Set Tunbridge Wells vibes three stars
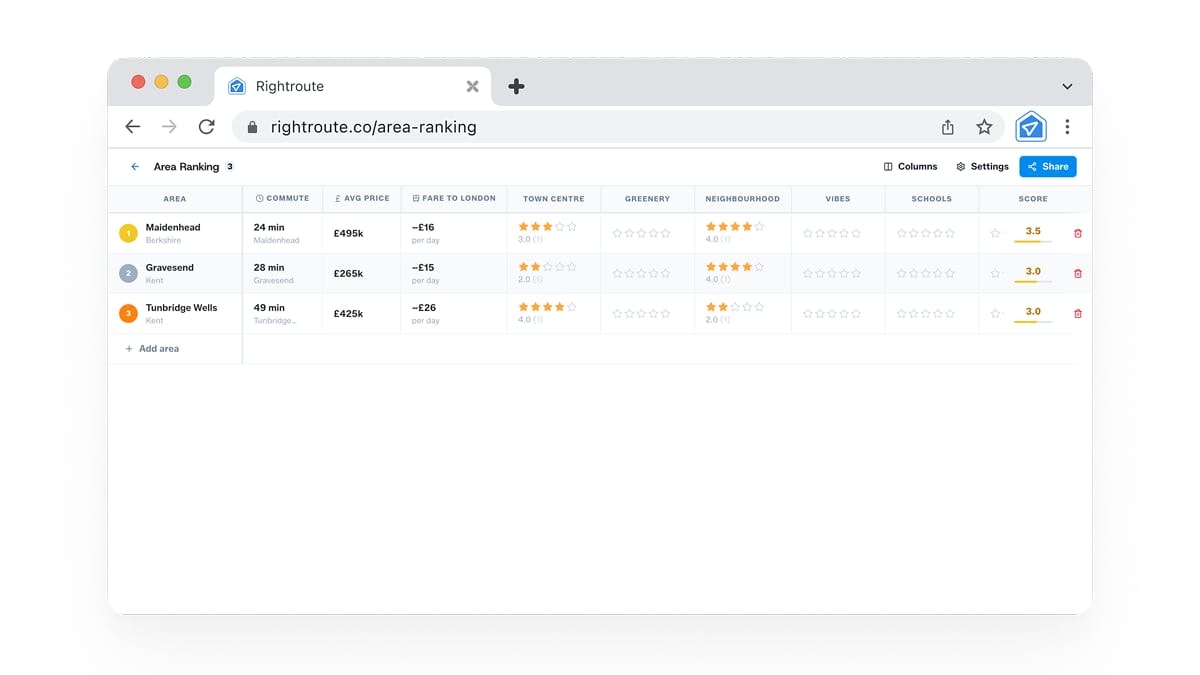1200x675 pixels. tap(832, 313)
